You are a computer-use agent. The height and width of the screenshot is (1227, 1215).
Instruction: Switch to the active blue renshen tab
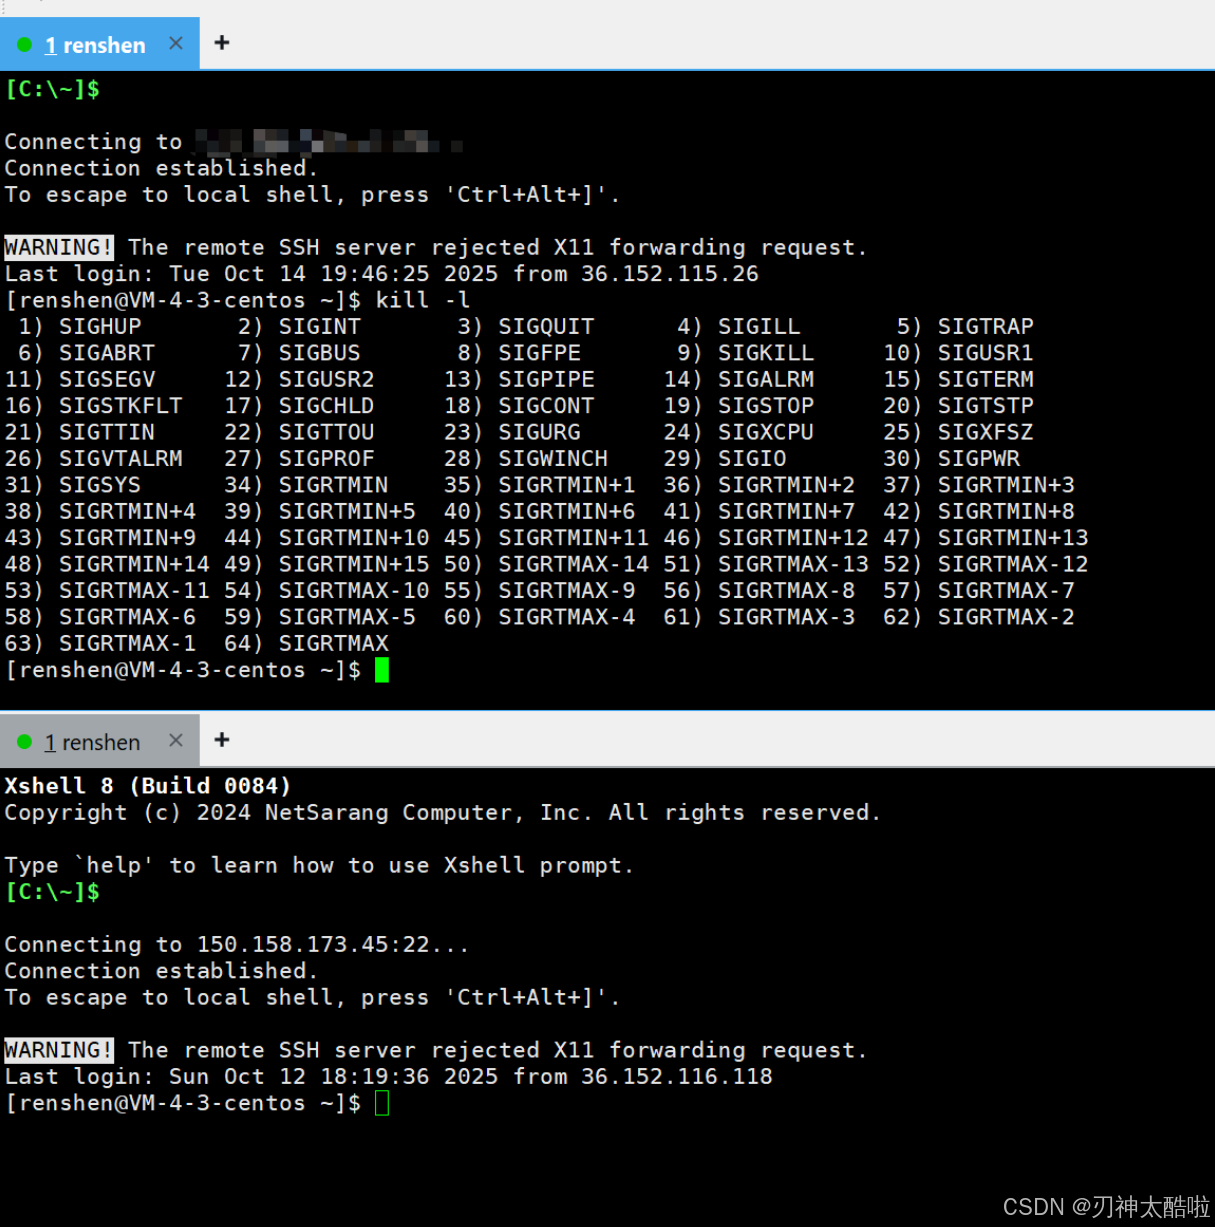pyautogui.click(x=95, y=45)
